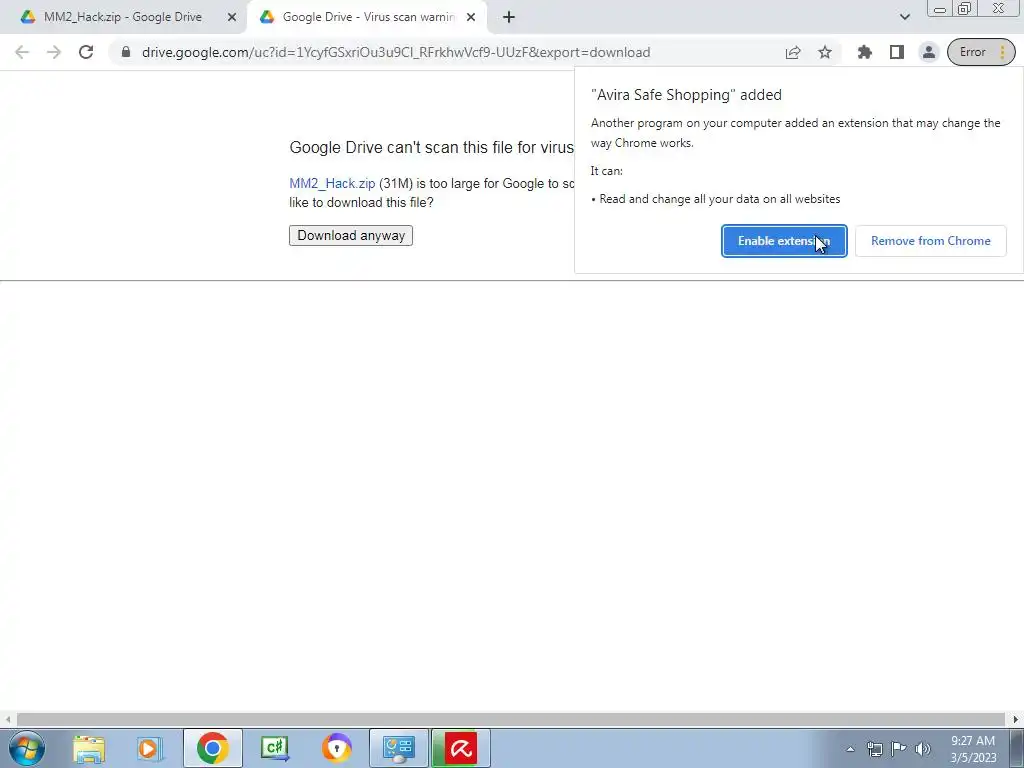
Task: Open Action Center flag icon
Action: (x=899, y=749)
